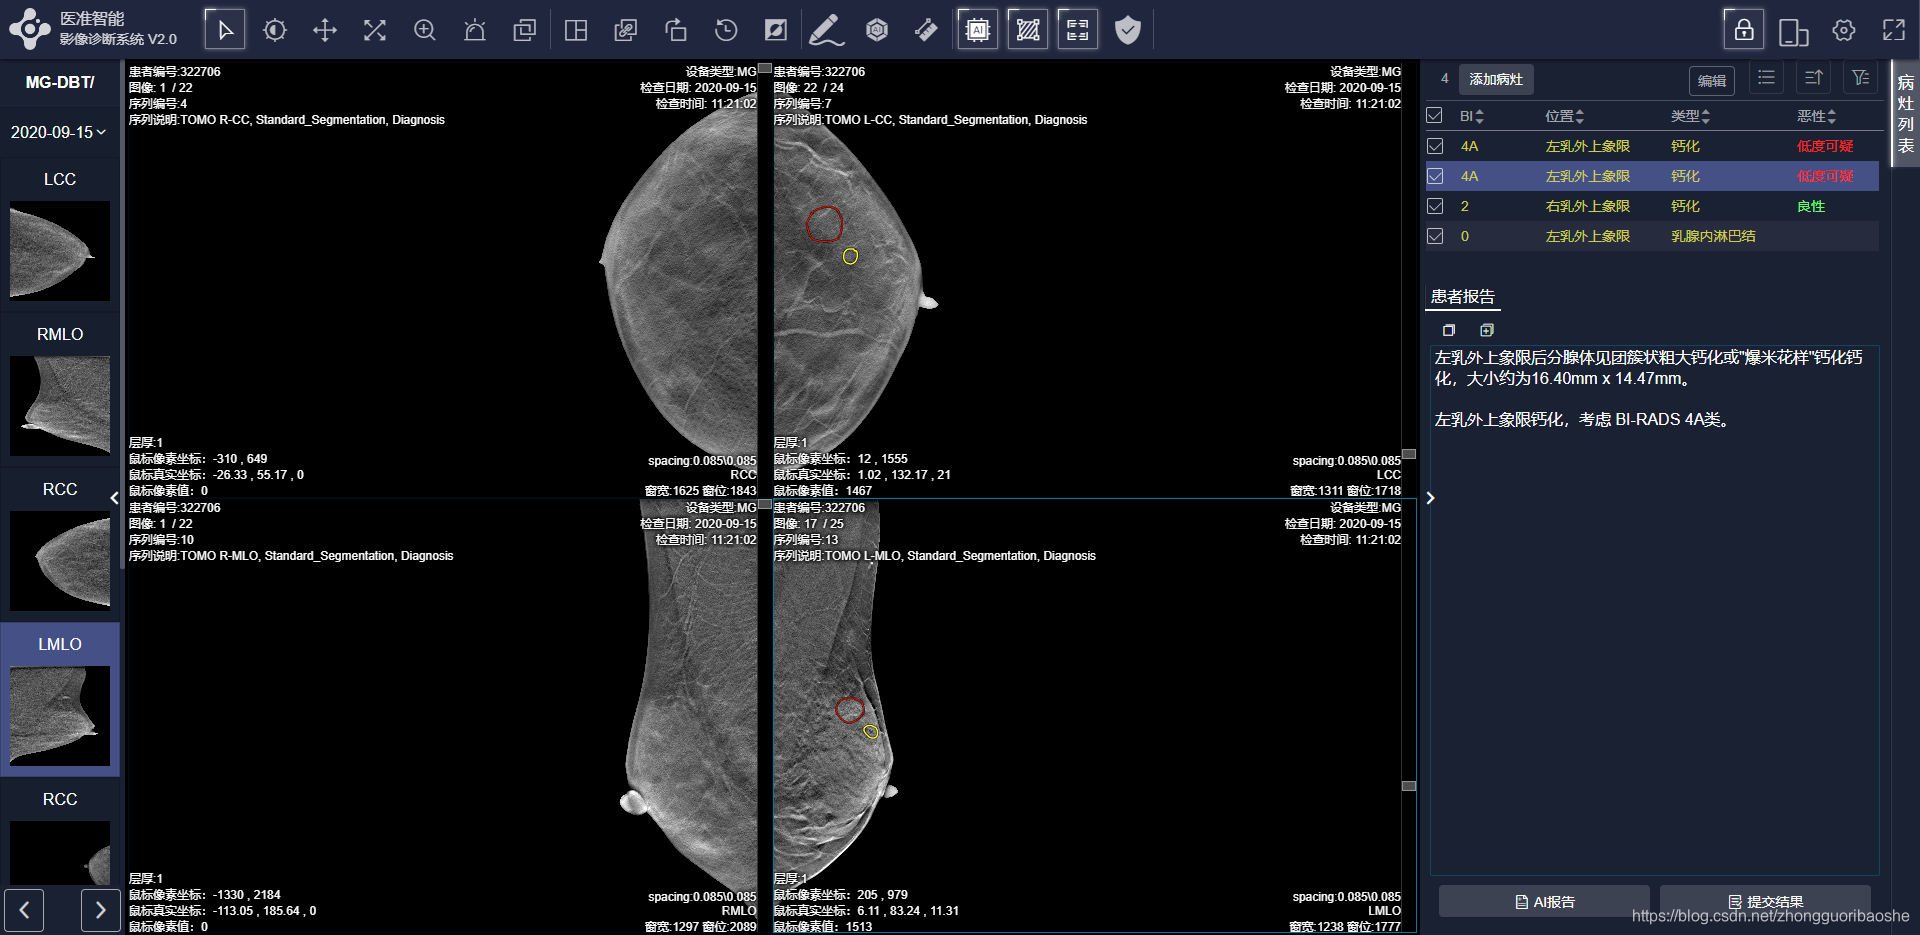Screen dimensions: 1920x935
Task: Select the highlighted LMLO thumbnail image
Action: (x=60, y=716)
